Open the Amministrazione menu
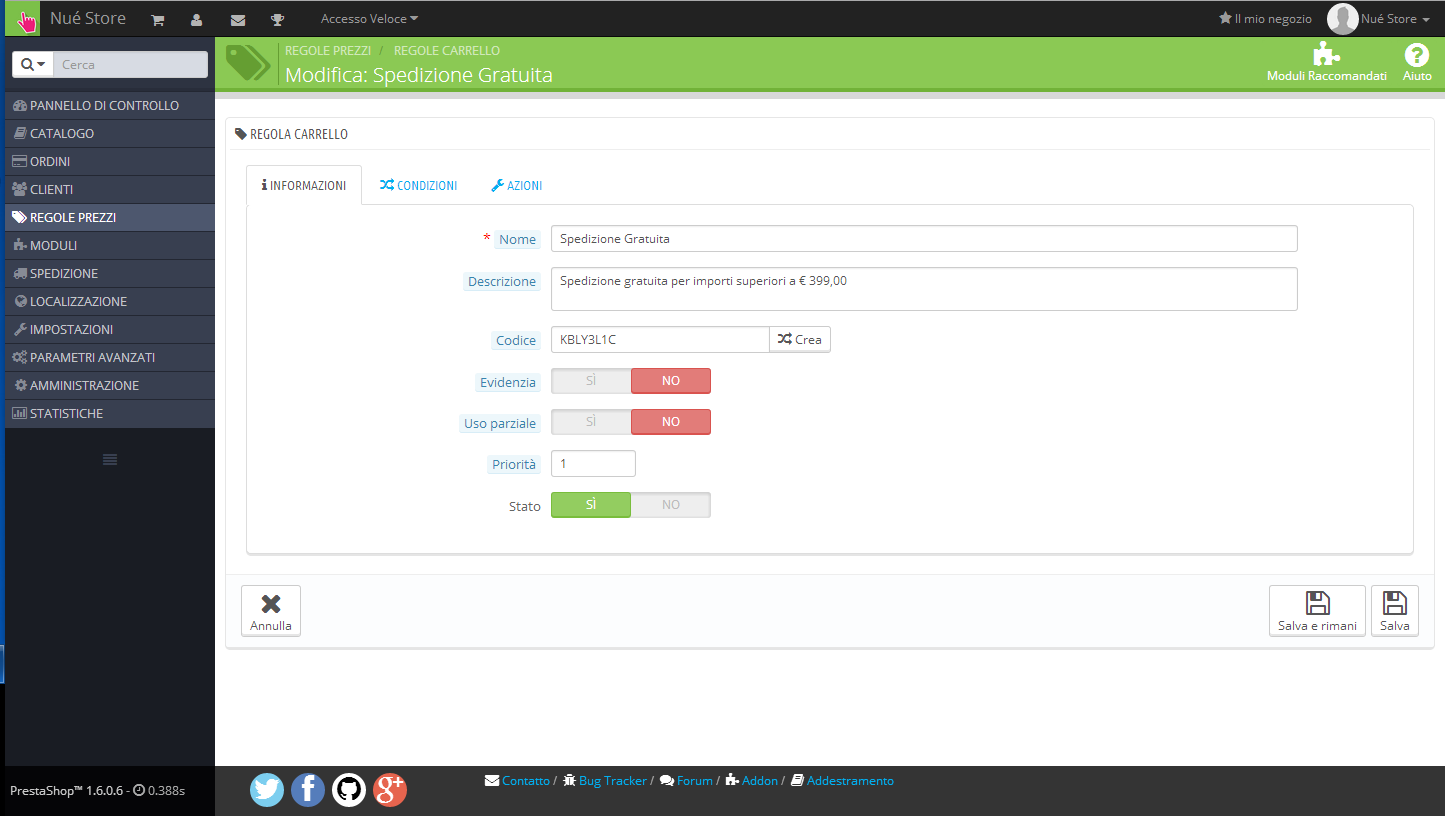The height and width of the screenshot is (816, 1445). click(x=110, y=385)
